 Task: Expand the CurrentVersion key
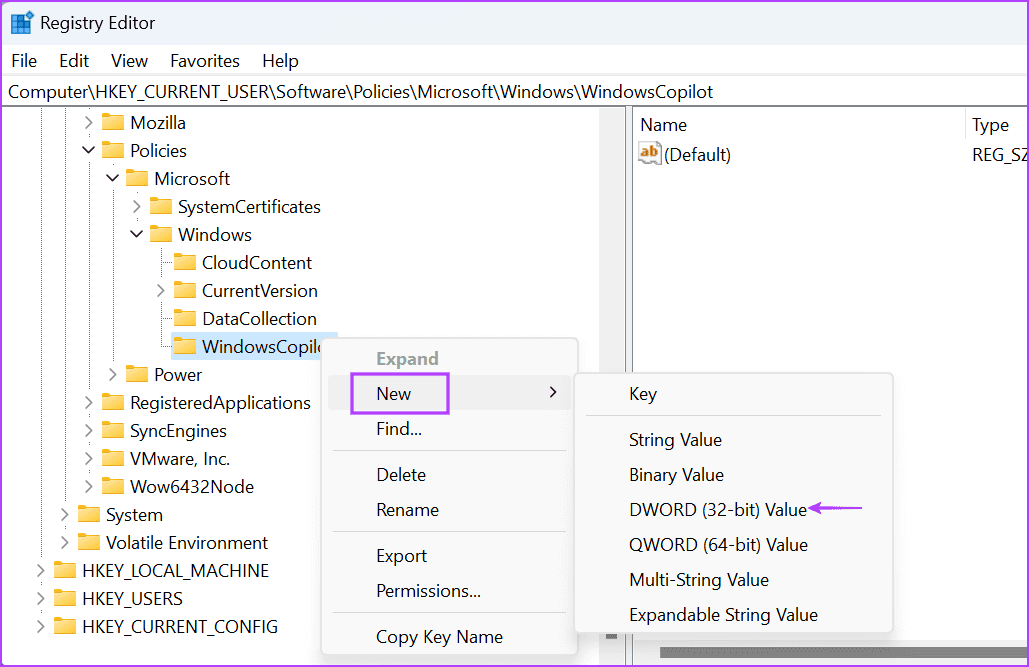[x=161, y=291]
